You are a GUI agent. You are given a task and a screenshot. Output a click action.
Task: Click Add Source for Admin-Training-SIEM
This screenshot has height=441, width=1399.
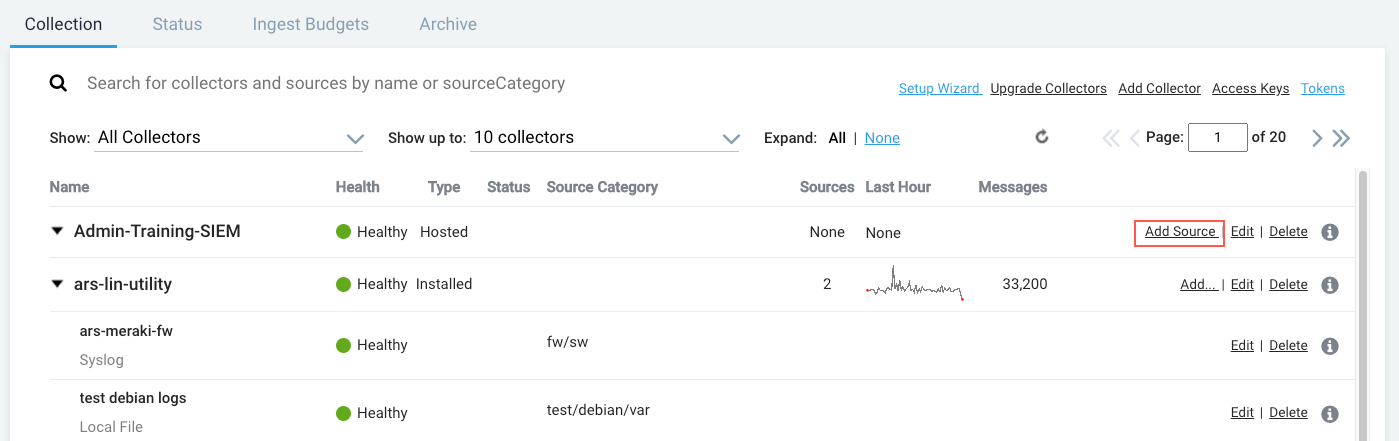click(x=1179, y=232)
